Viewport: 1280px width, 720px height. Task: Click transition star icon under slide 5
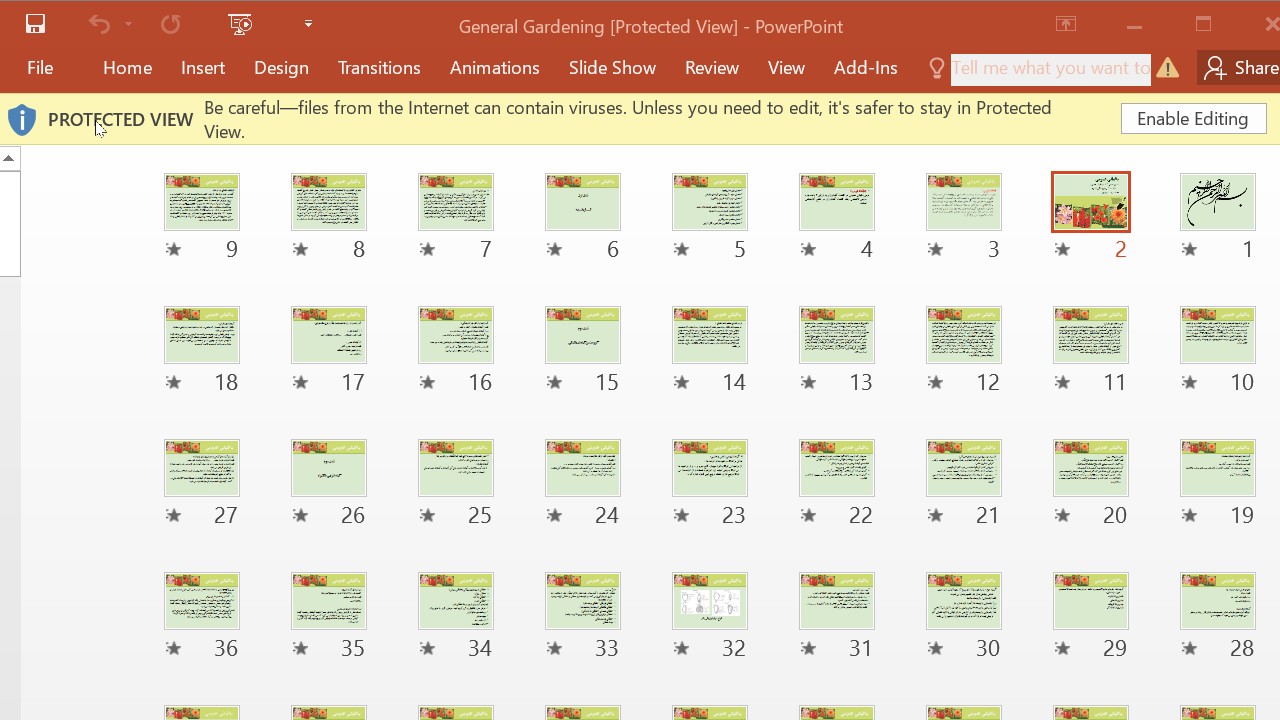click(681, 249)
